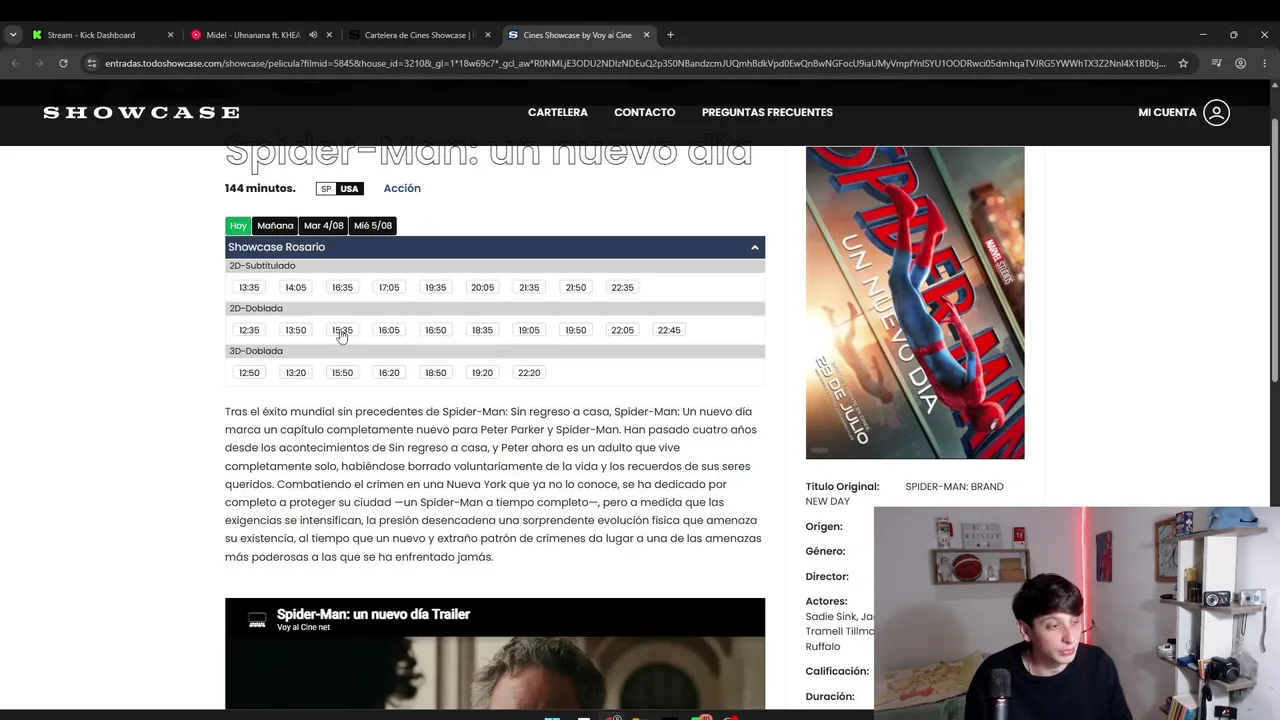Select the 22:20 3D-Doblada showtime
Screen dimensions: 1280x720
pos(529,373)
